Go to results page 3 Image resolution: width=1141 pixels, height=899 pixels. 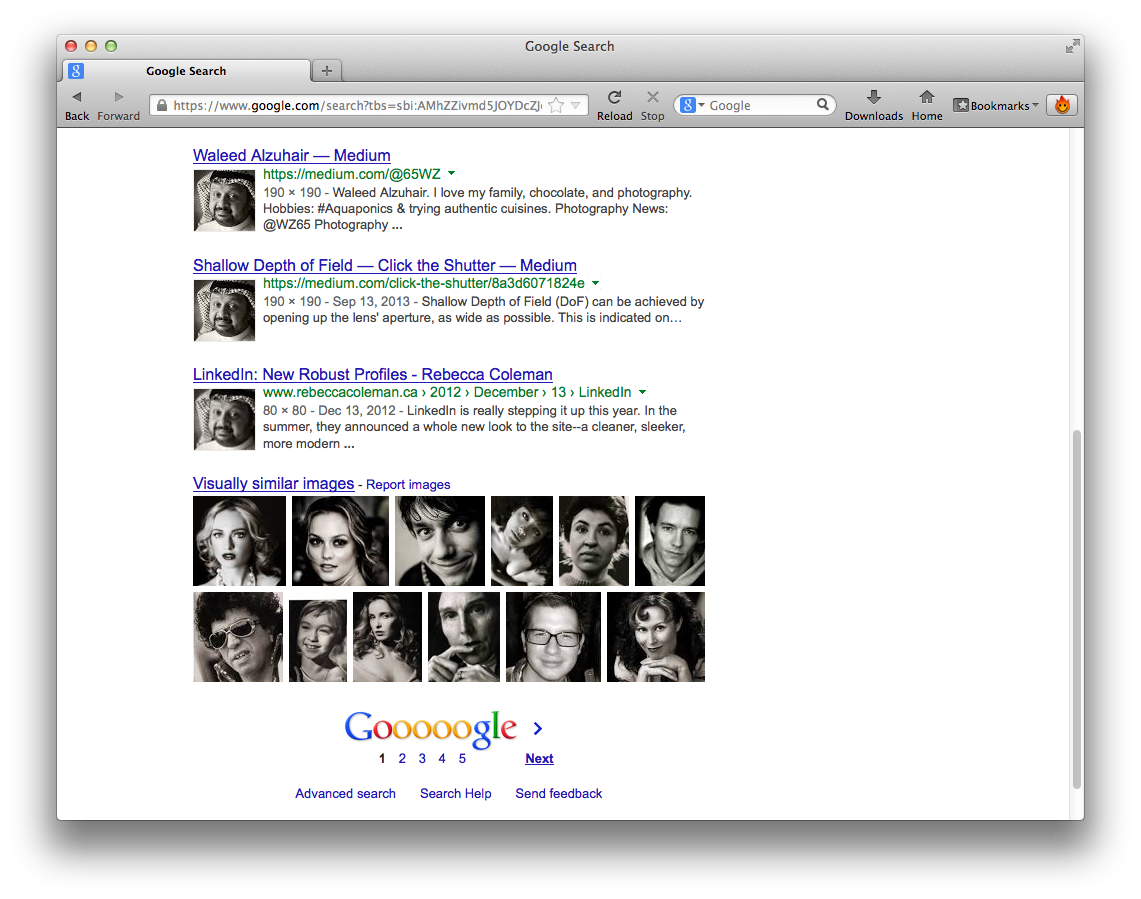[422, 758]
